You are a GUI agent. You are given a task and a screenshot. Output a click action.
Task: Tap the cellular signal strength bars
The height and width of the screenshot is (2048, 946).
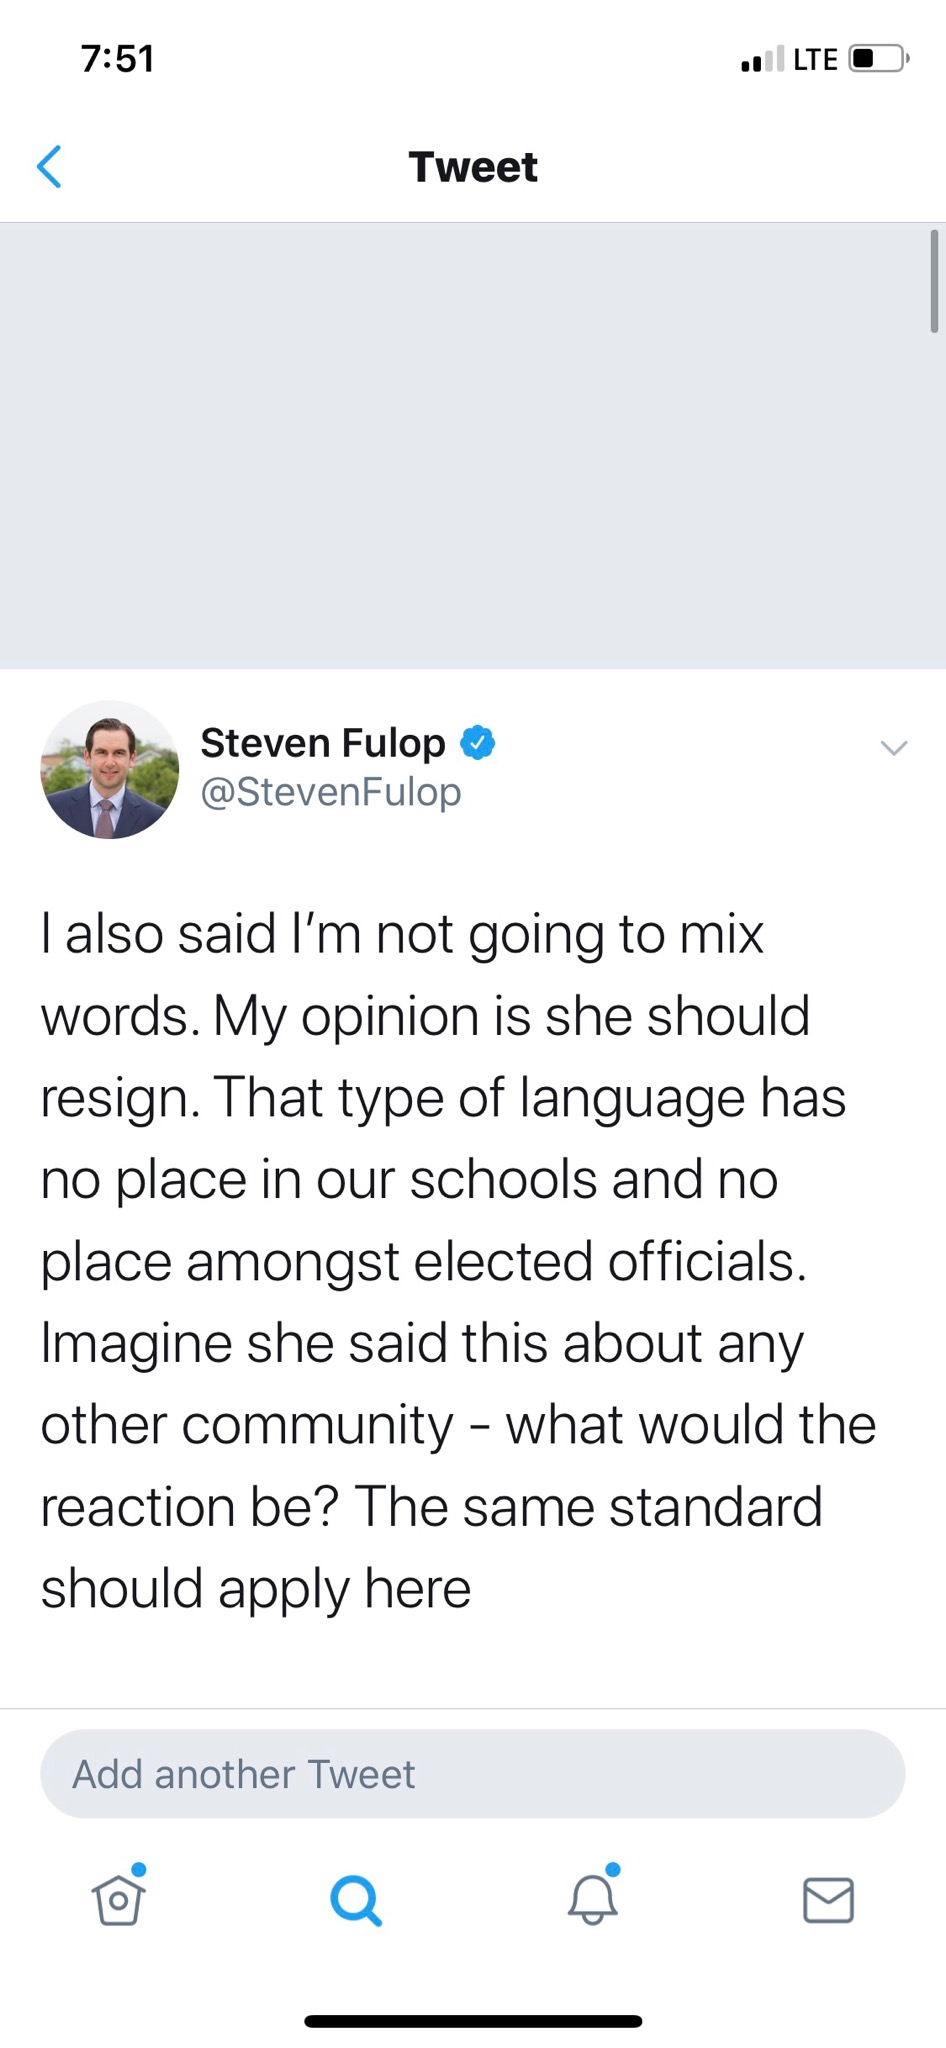tap(762, 60)
